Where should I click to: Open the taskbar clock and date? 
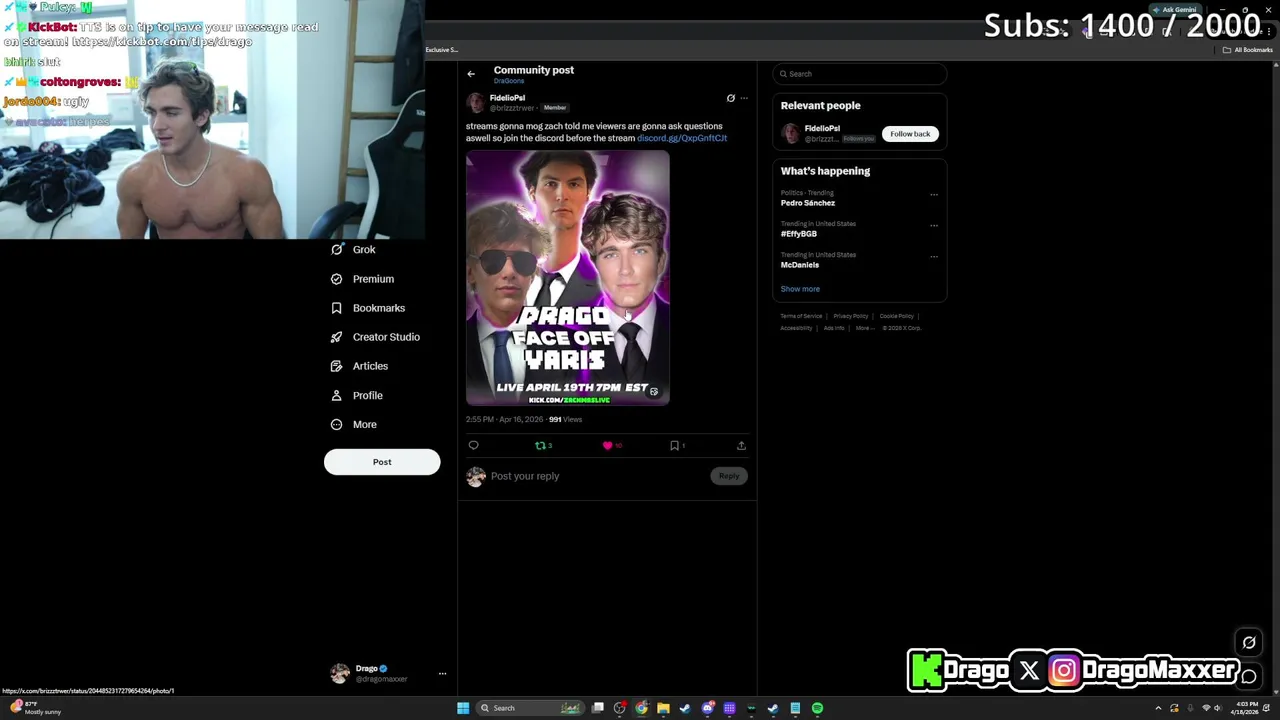1247,708
